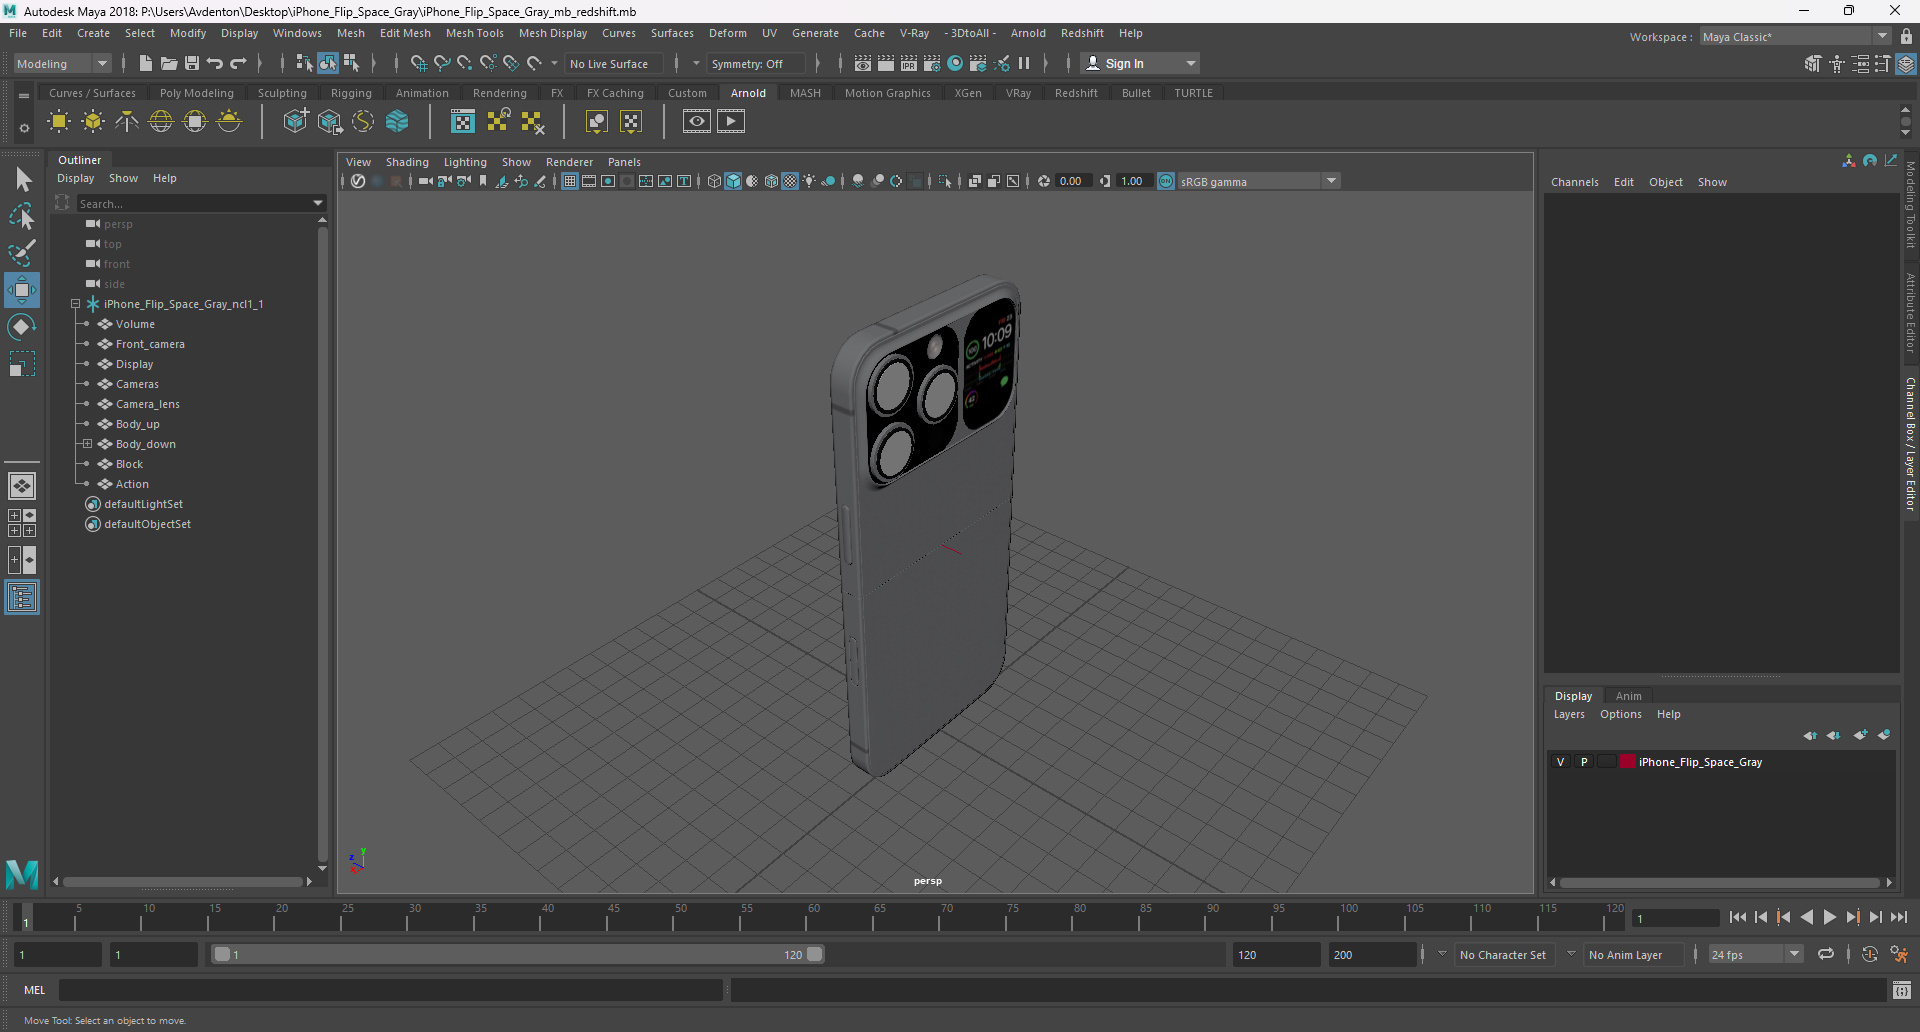Image resolution: width=1920 pixels, height=1032 pixels.
Task: Click the MEL command input line
Action: tap(390, 990)
